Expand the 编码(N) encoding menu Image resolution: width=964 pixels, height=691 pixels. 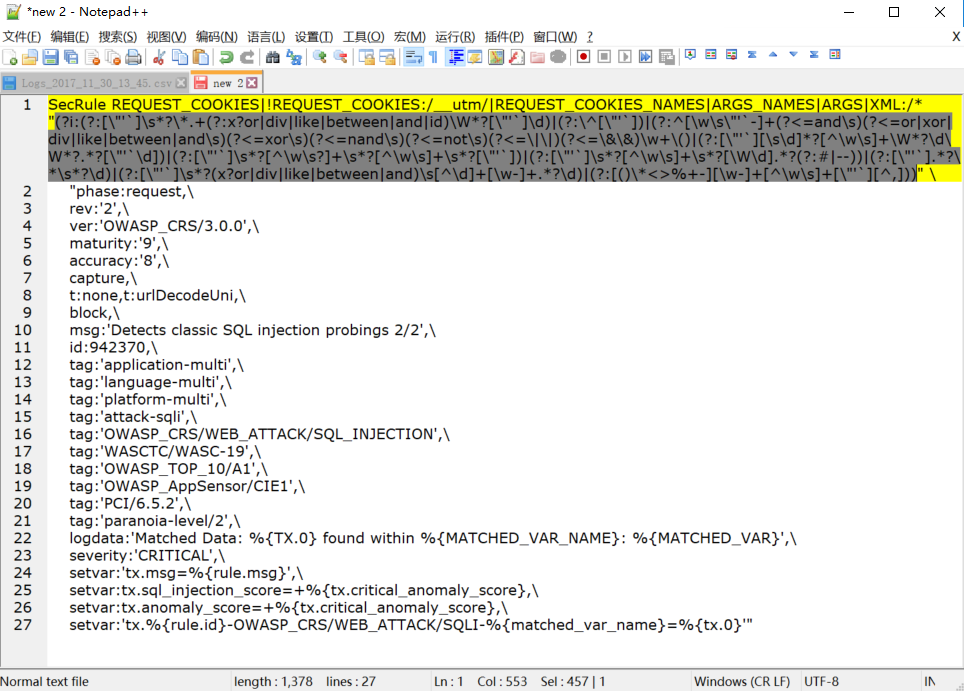(x=216, y=36)
